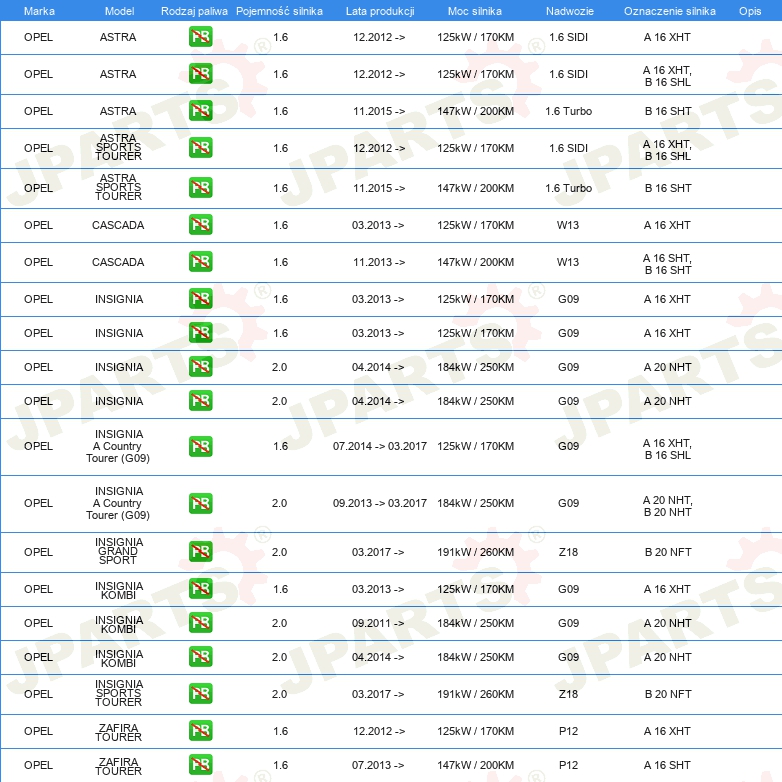
Task: Click the 07.2014 -> 03.2017 production date cell
Action: 379,446
